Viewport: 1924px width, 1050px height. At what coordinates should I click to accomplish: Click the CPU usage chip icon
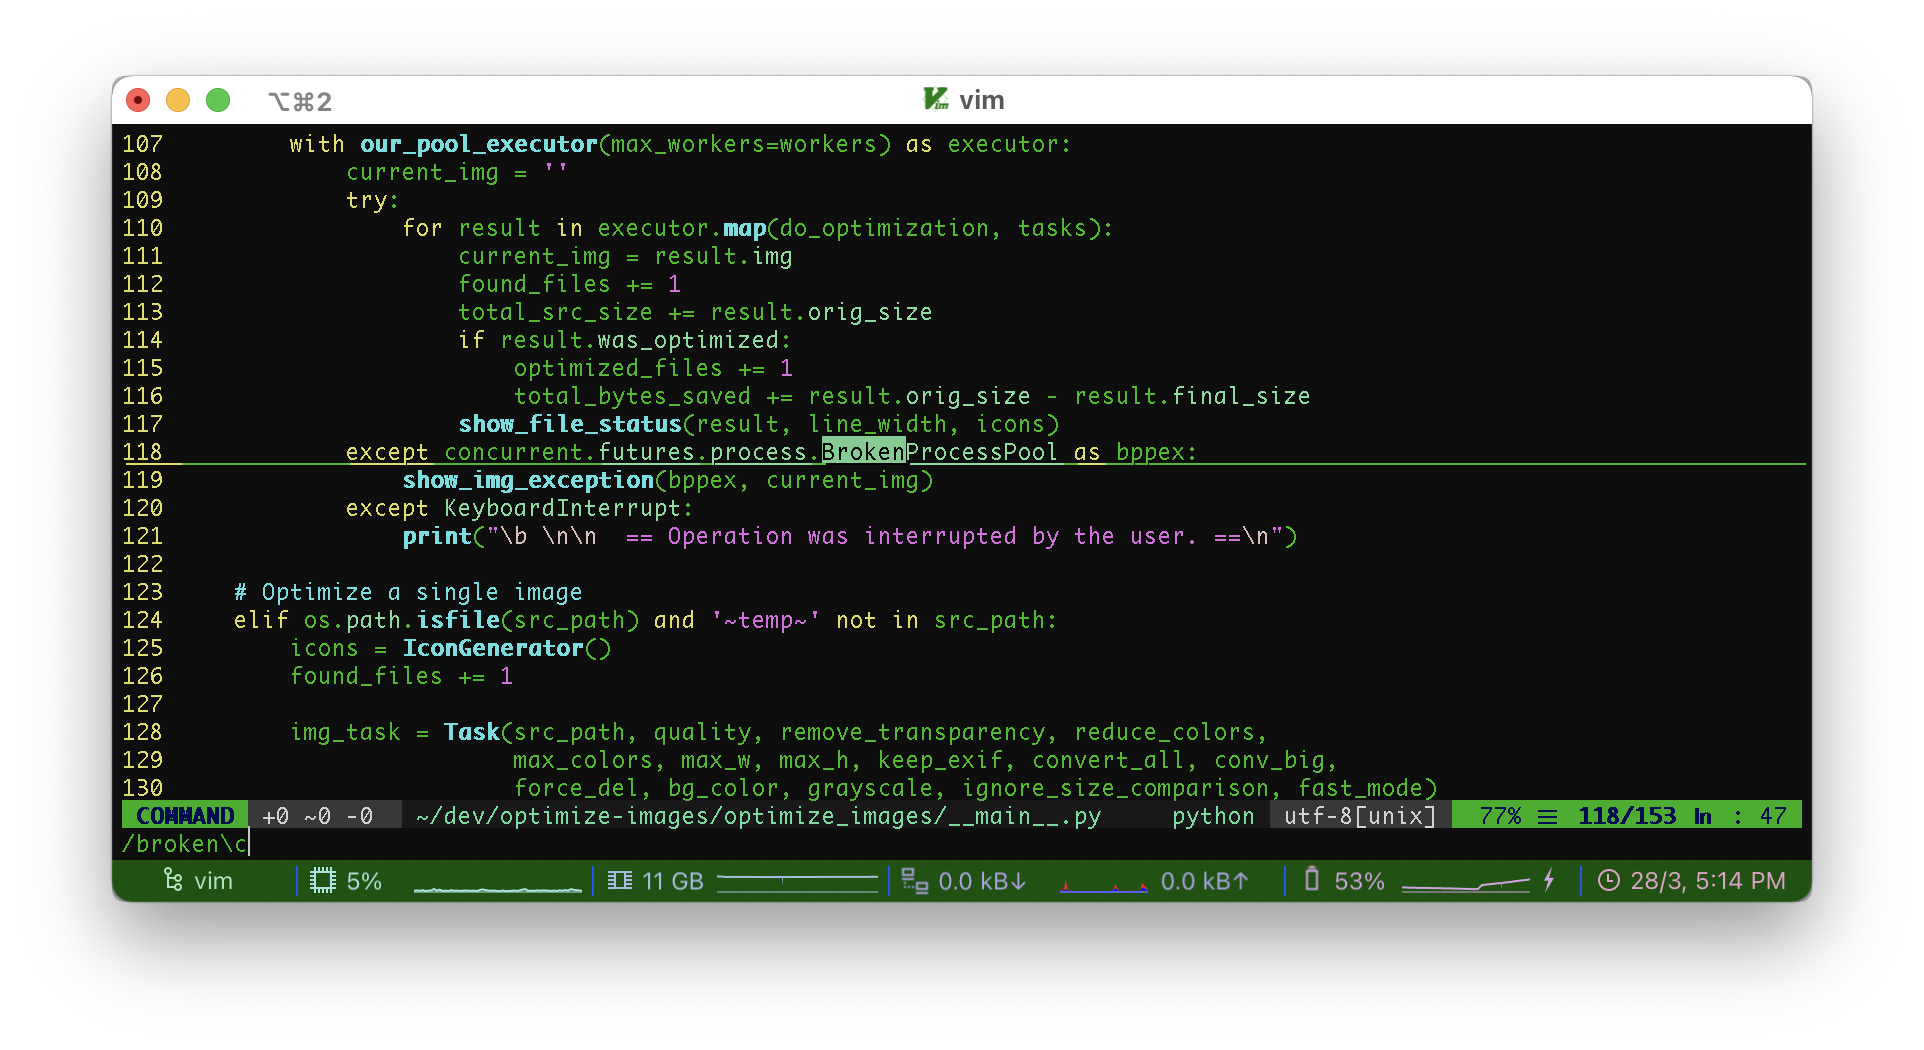[322, 881]
